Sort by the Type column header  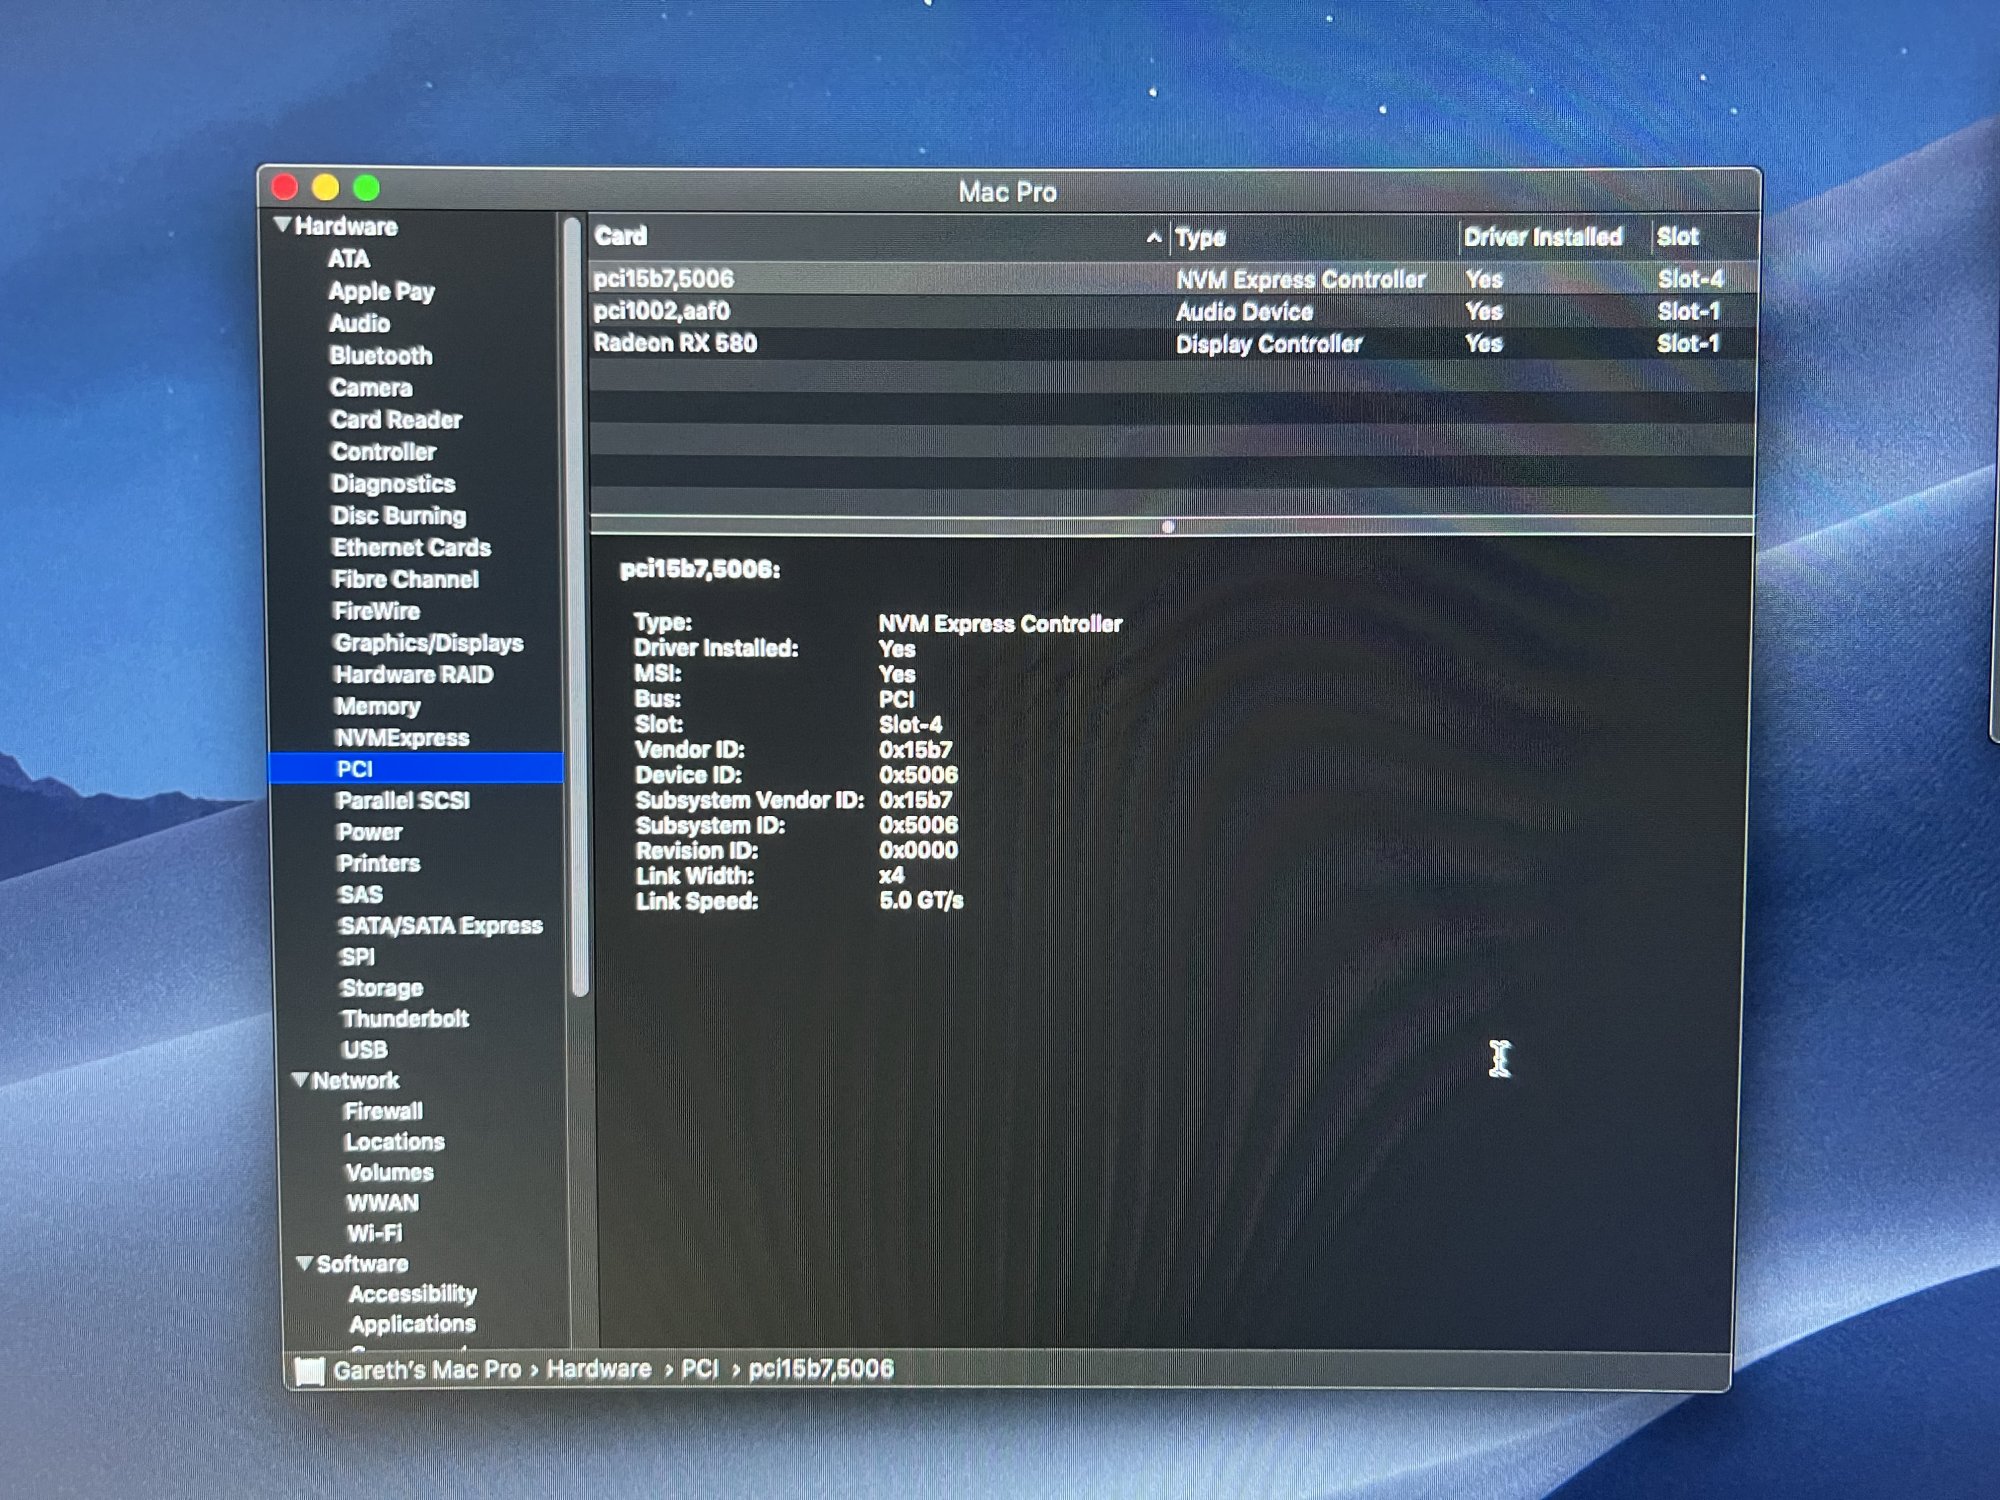pyautogui.click(x=1200, y=237)
